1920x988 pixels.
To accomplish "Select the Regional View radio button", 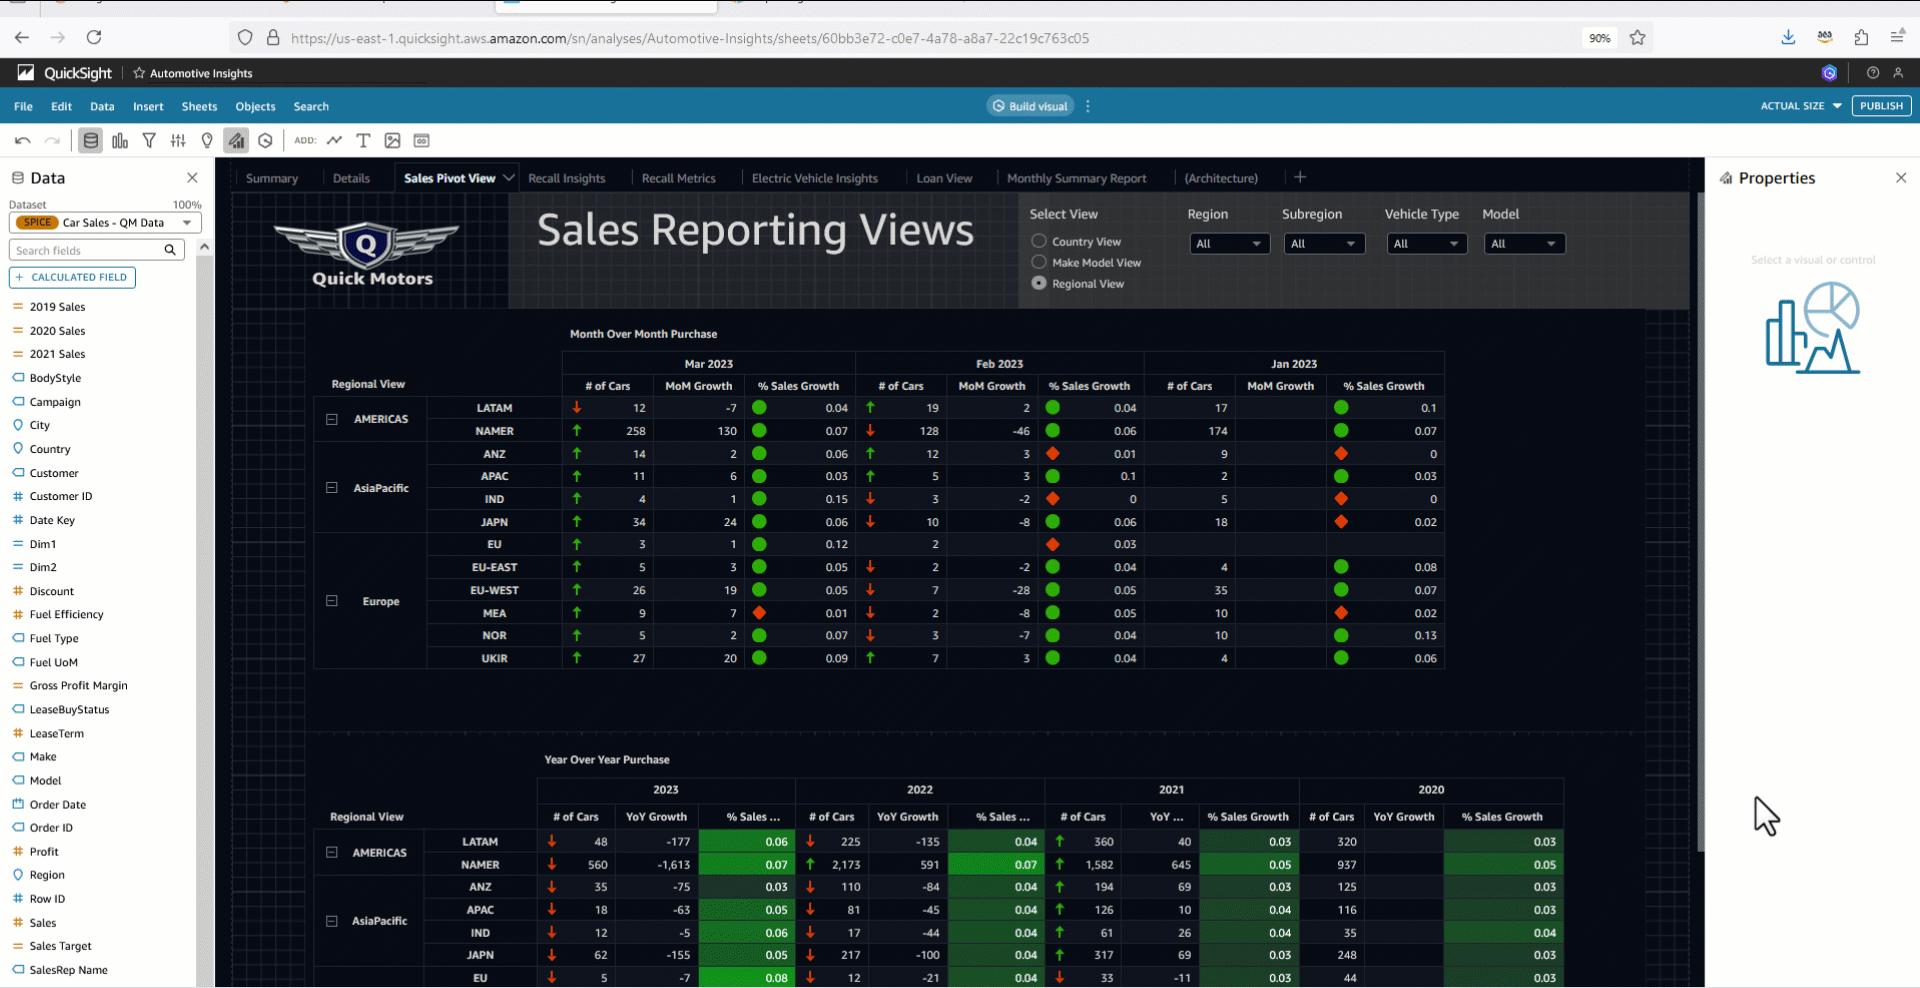I will pos(1039,283).
